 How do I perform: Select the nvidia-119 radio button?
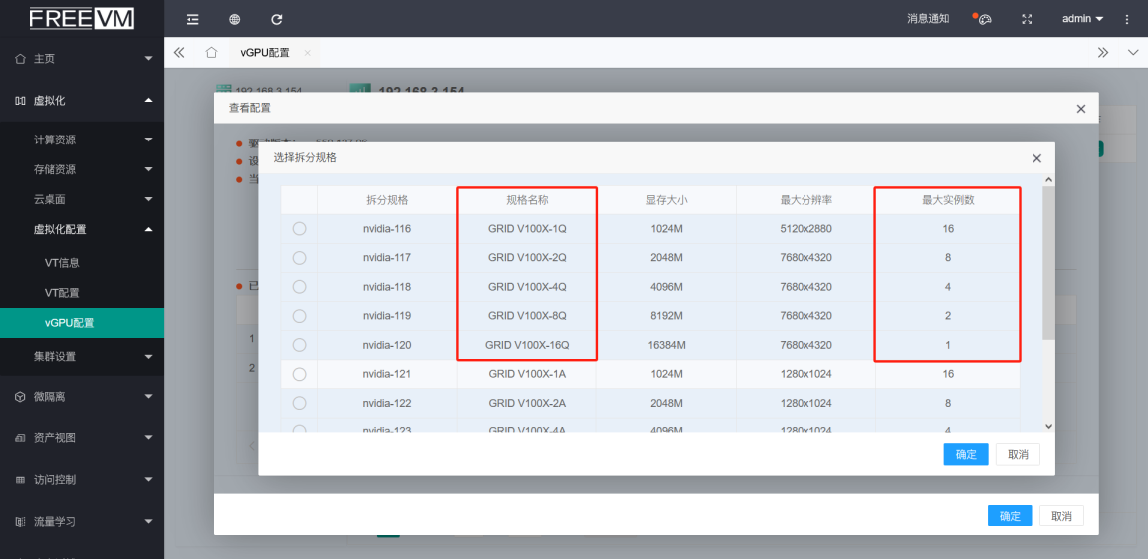299,316
